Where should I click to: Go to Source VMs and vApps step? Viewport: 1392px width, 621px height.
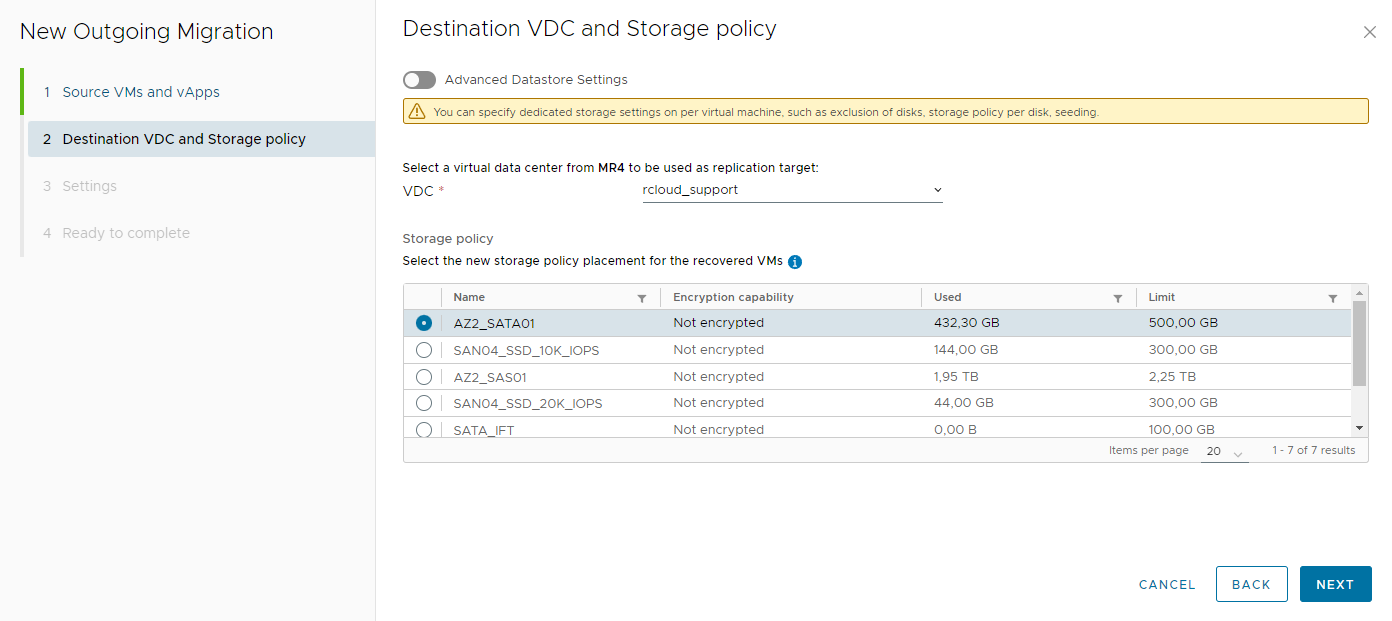click(141, 92)
